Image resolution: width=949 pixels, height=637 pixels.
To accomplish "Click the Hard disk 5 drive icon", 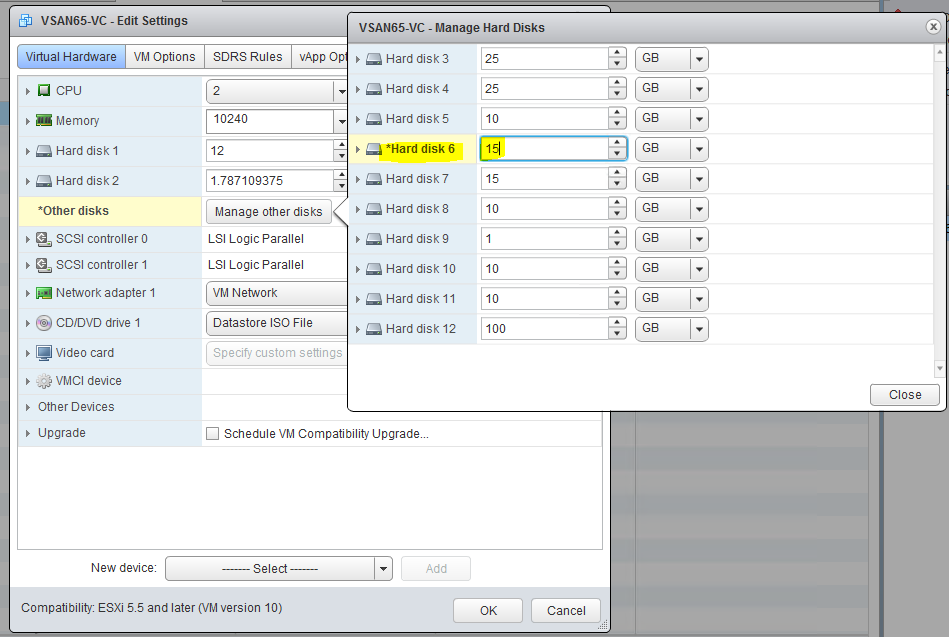I will (374, 119).
